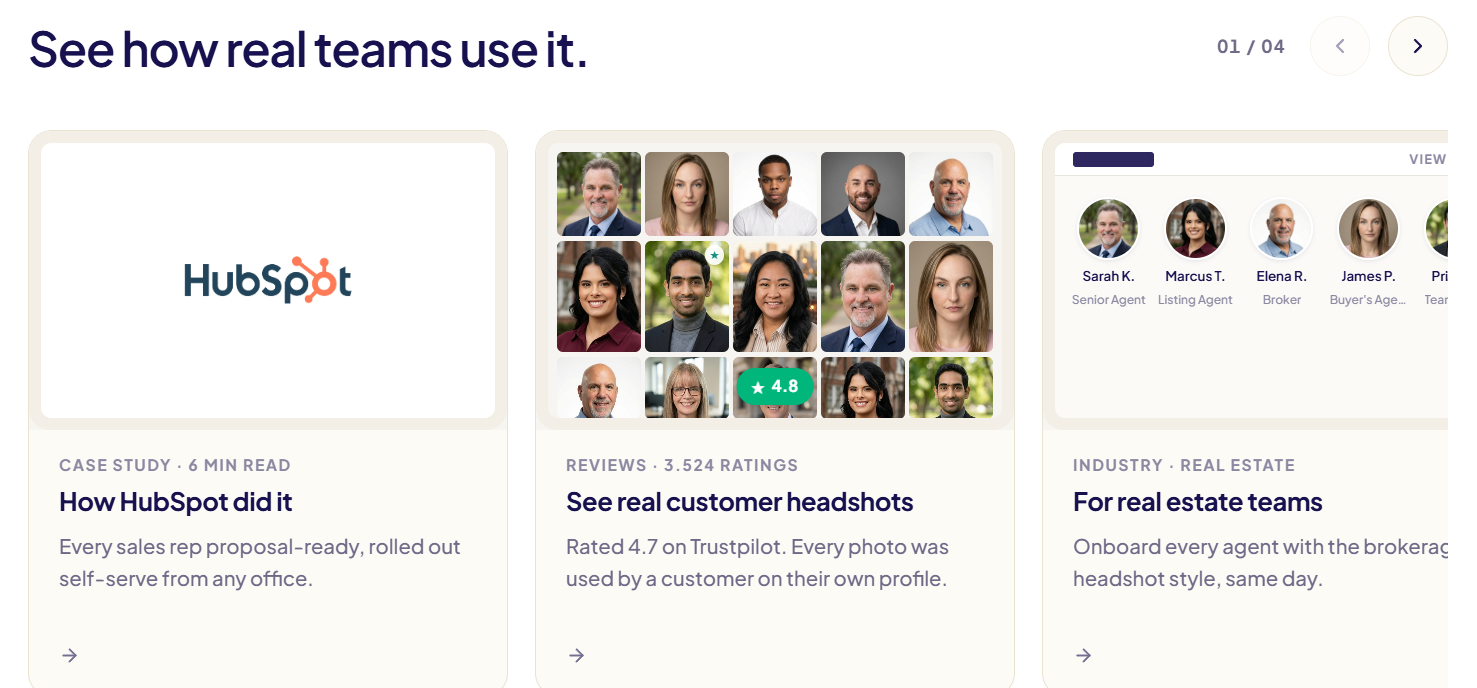Viewport: 1477px width, 688px height.
Task: Click 'CASE STUDY · 6 MIN READ' label
Action: point(175,465)
